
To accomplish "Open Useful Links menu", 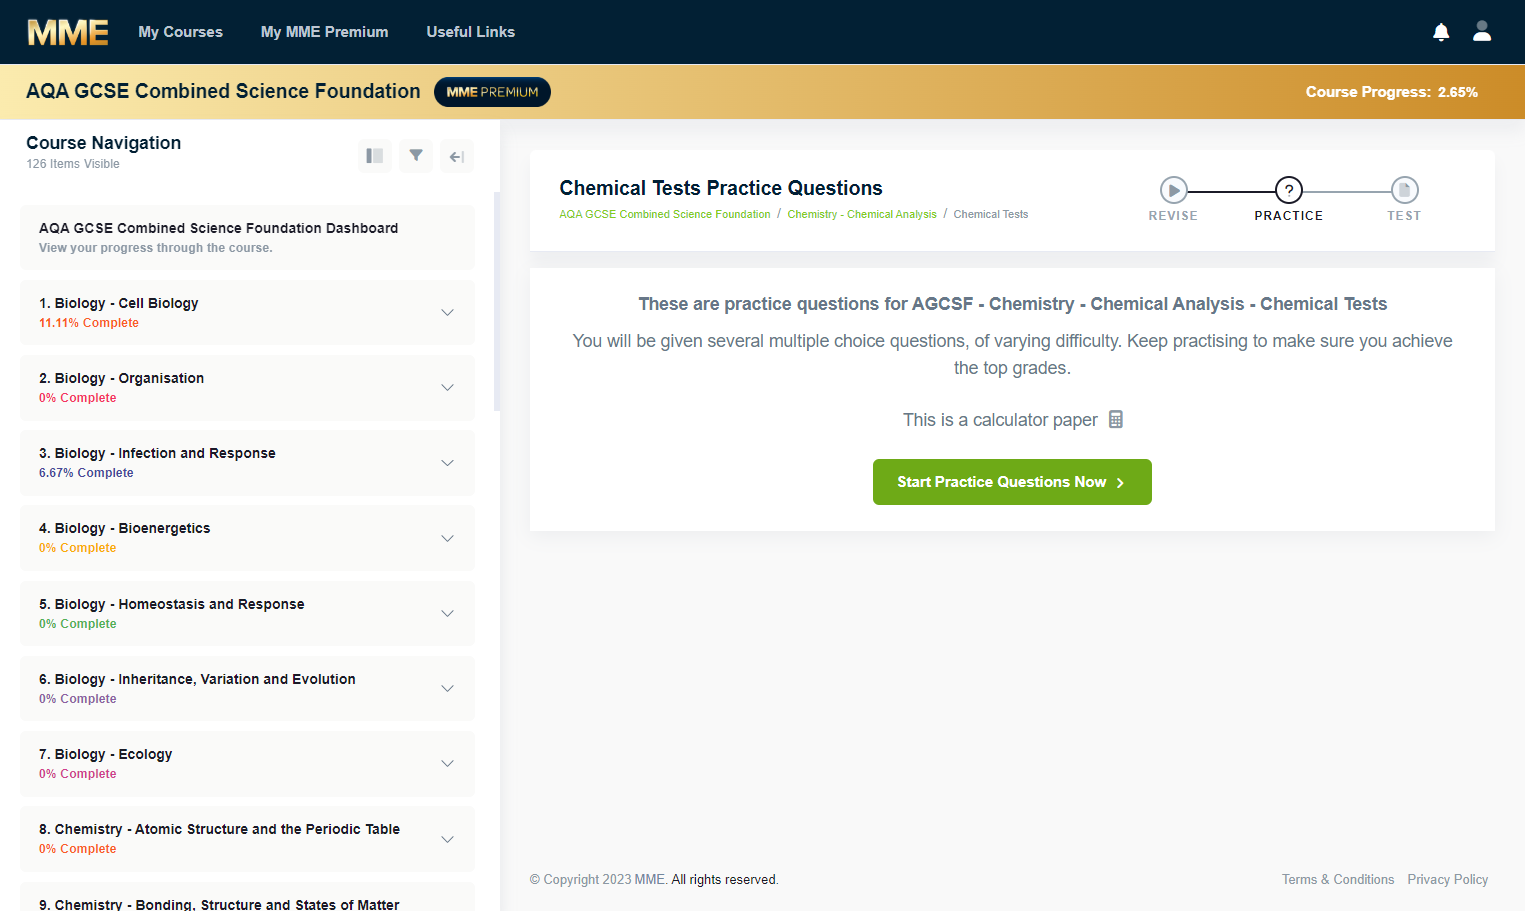I will [470, 32].
